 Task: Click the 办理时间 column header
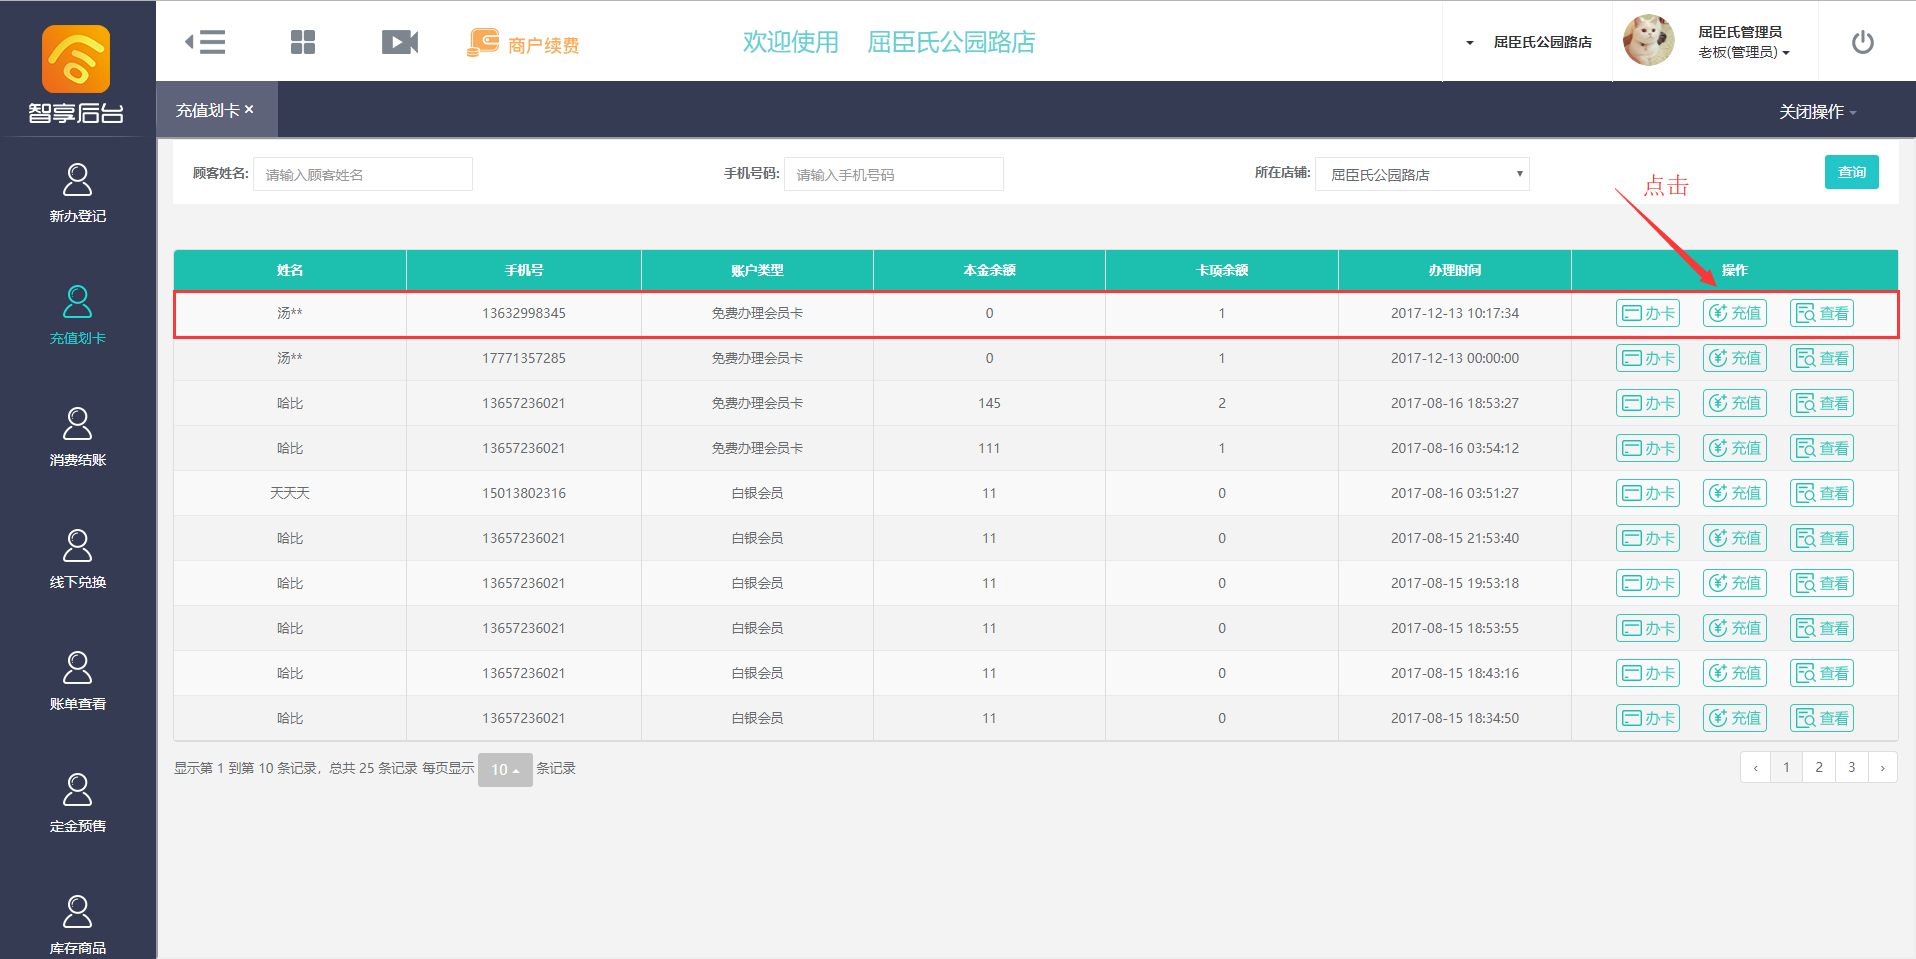[x=1455, y=270]
